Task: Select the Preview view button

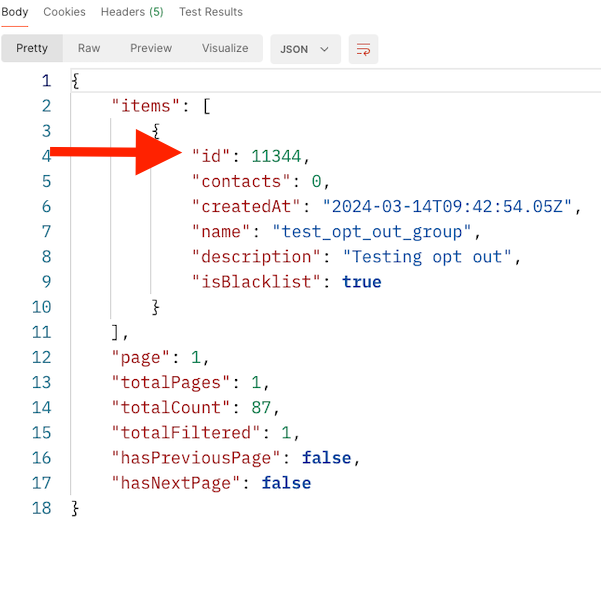Action: click(x=151, y=48)
